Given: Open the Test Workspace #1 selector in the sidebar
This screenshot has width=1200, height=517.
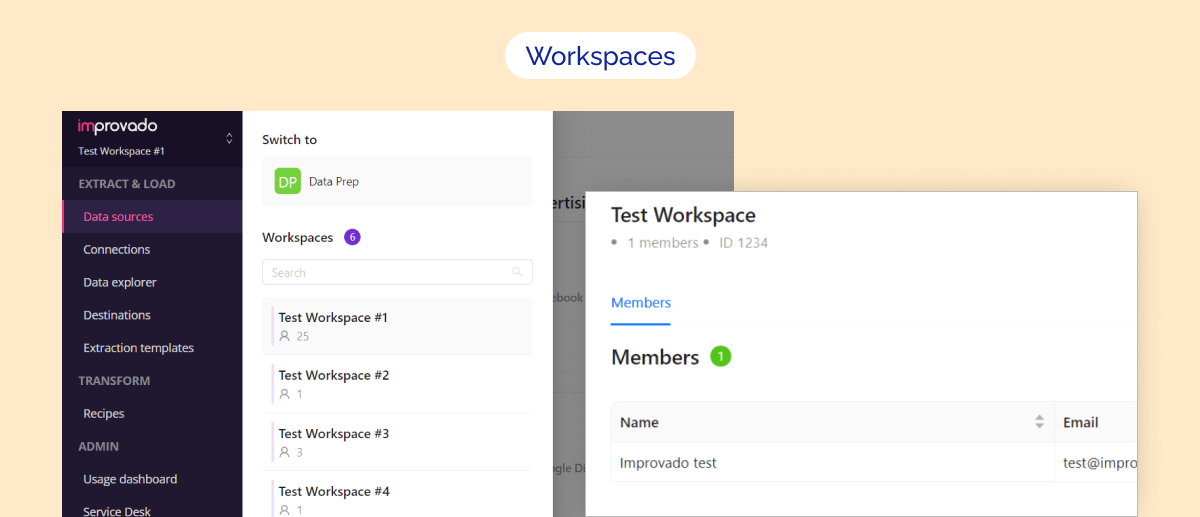Looking at the screenshot, I should [x=122, y=151].
